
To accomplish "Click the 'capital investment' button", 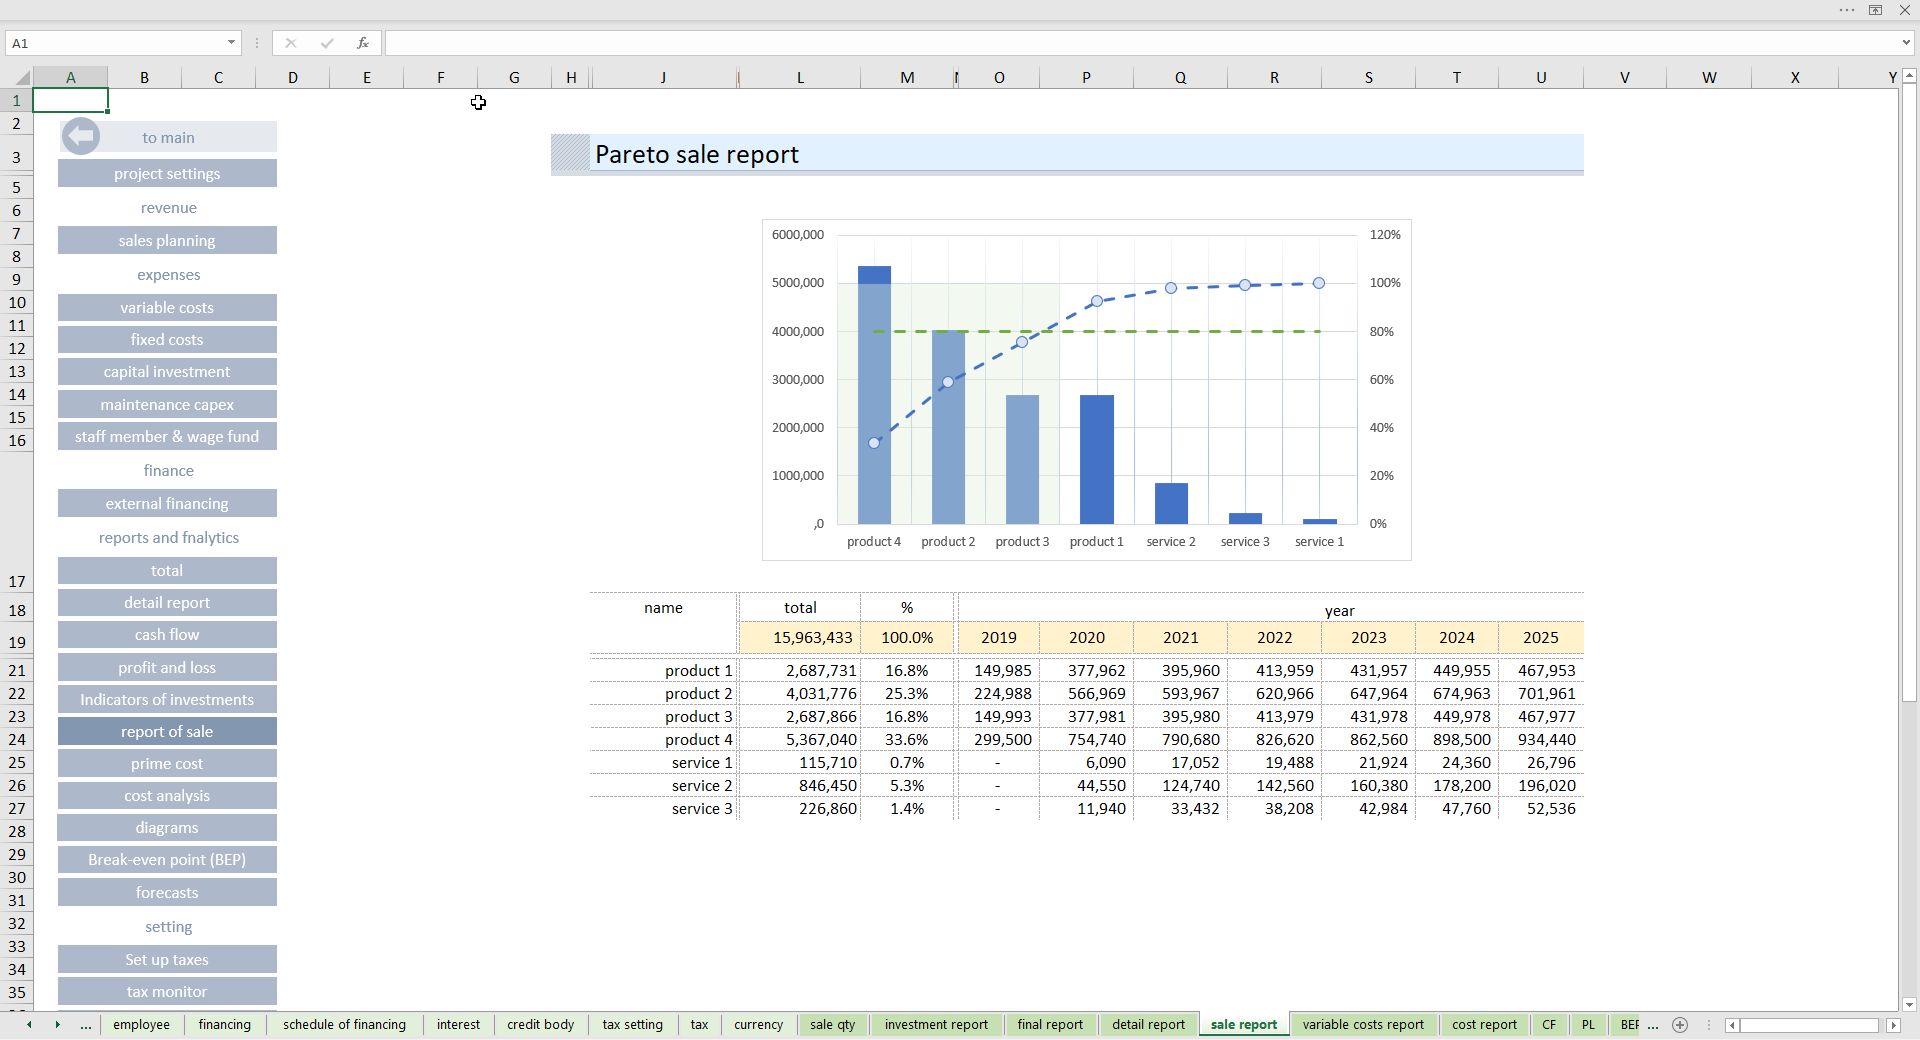I will click(167, 371).
